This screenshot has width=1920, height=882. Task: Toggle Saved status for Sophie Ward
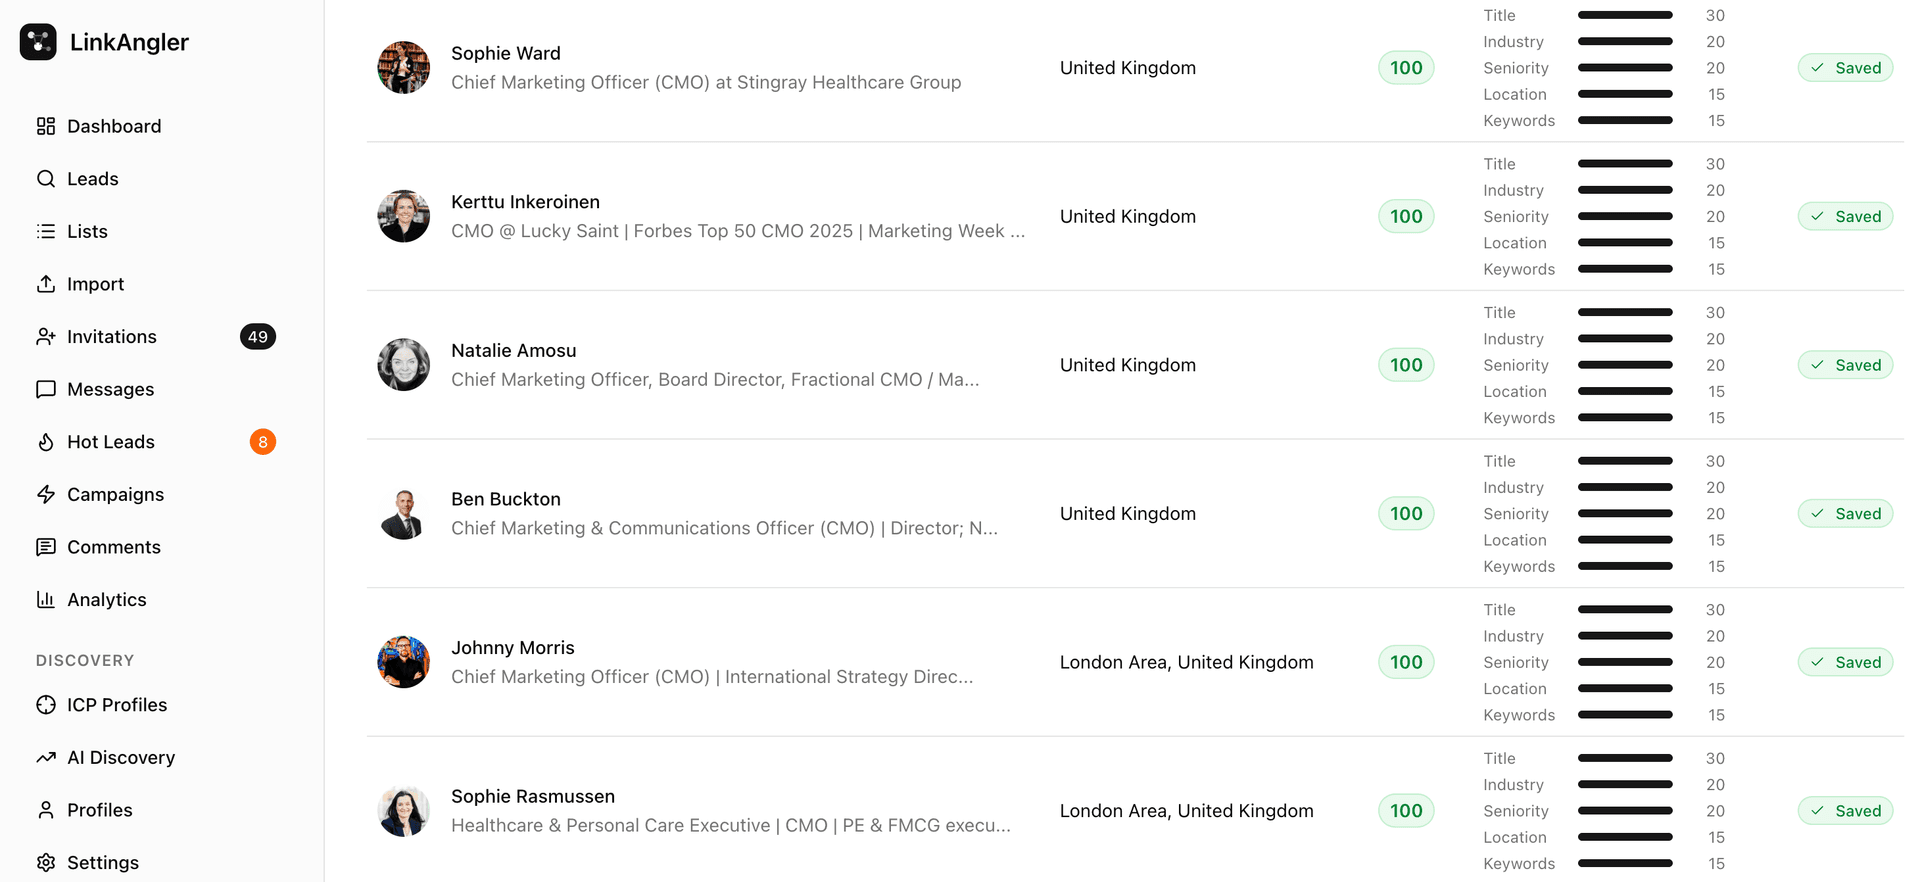[x=1845, y=68]
